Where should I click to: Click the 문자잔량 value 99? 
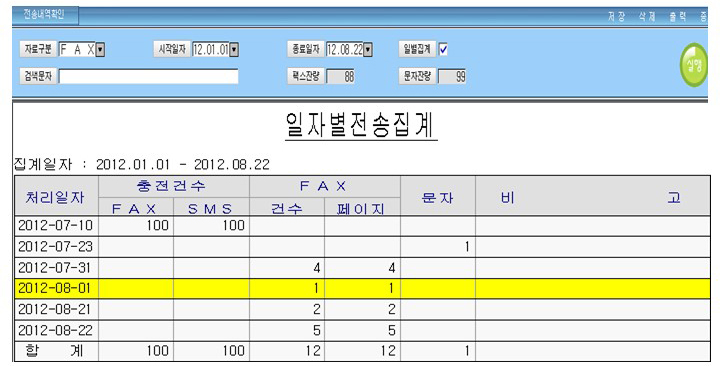click(452, 77)
